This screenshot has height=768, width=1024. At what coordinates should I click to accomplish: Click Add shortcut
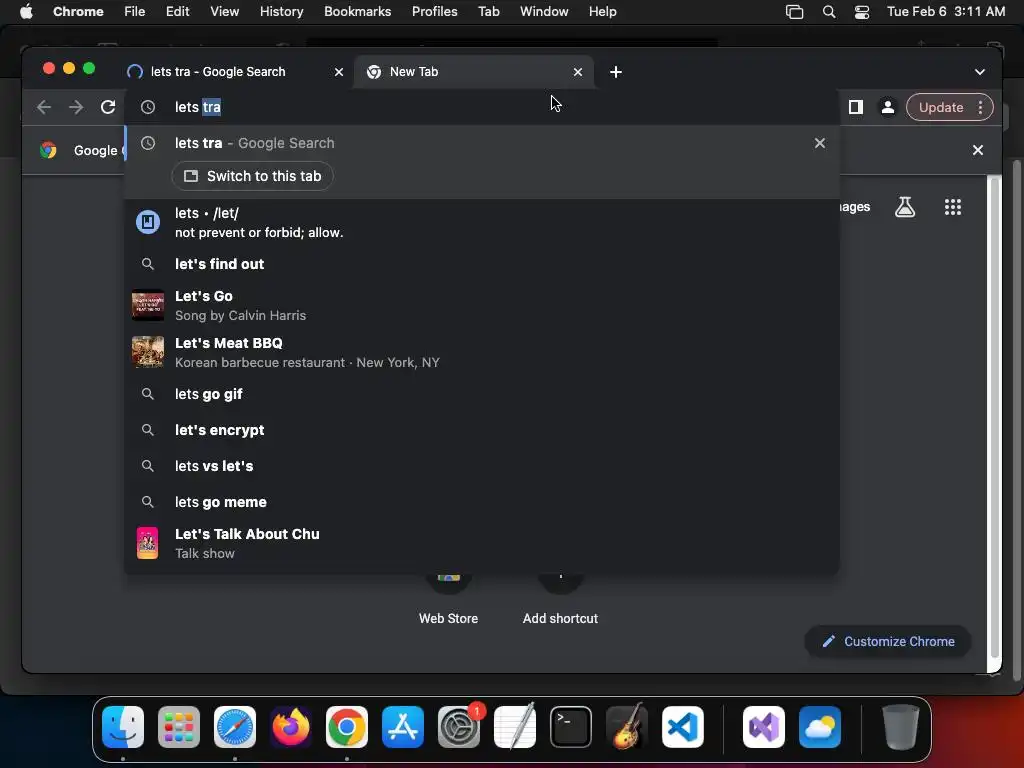pyautogui.click(x=560, y=601)
